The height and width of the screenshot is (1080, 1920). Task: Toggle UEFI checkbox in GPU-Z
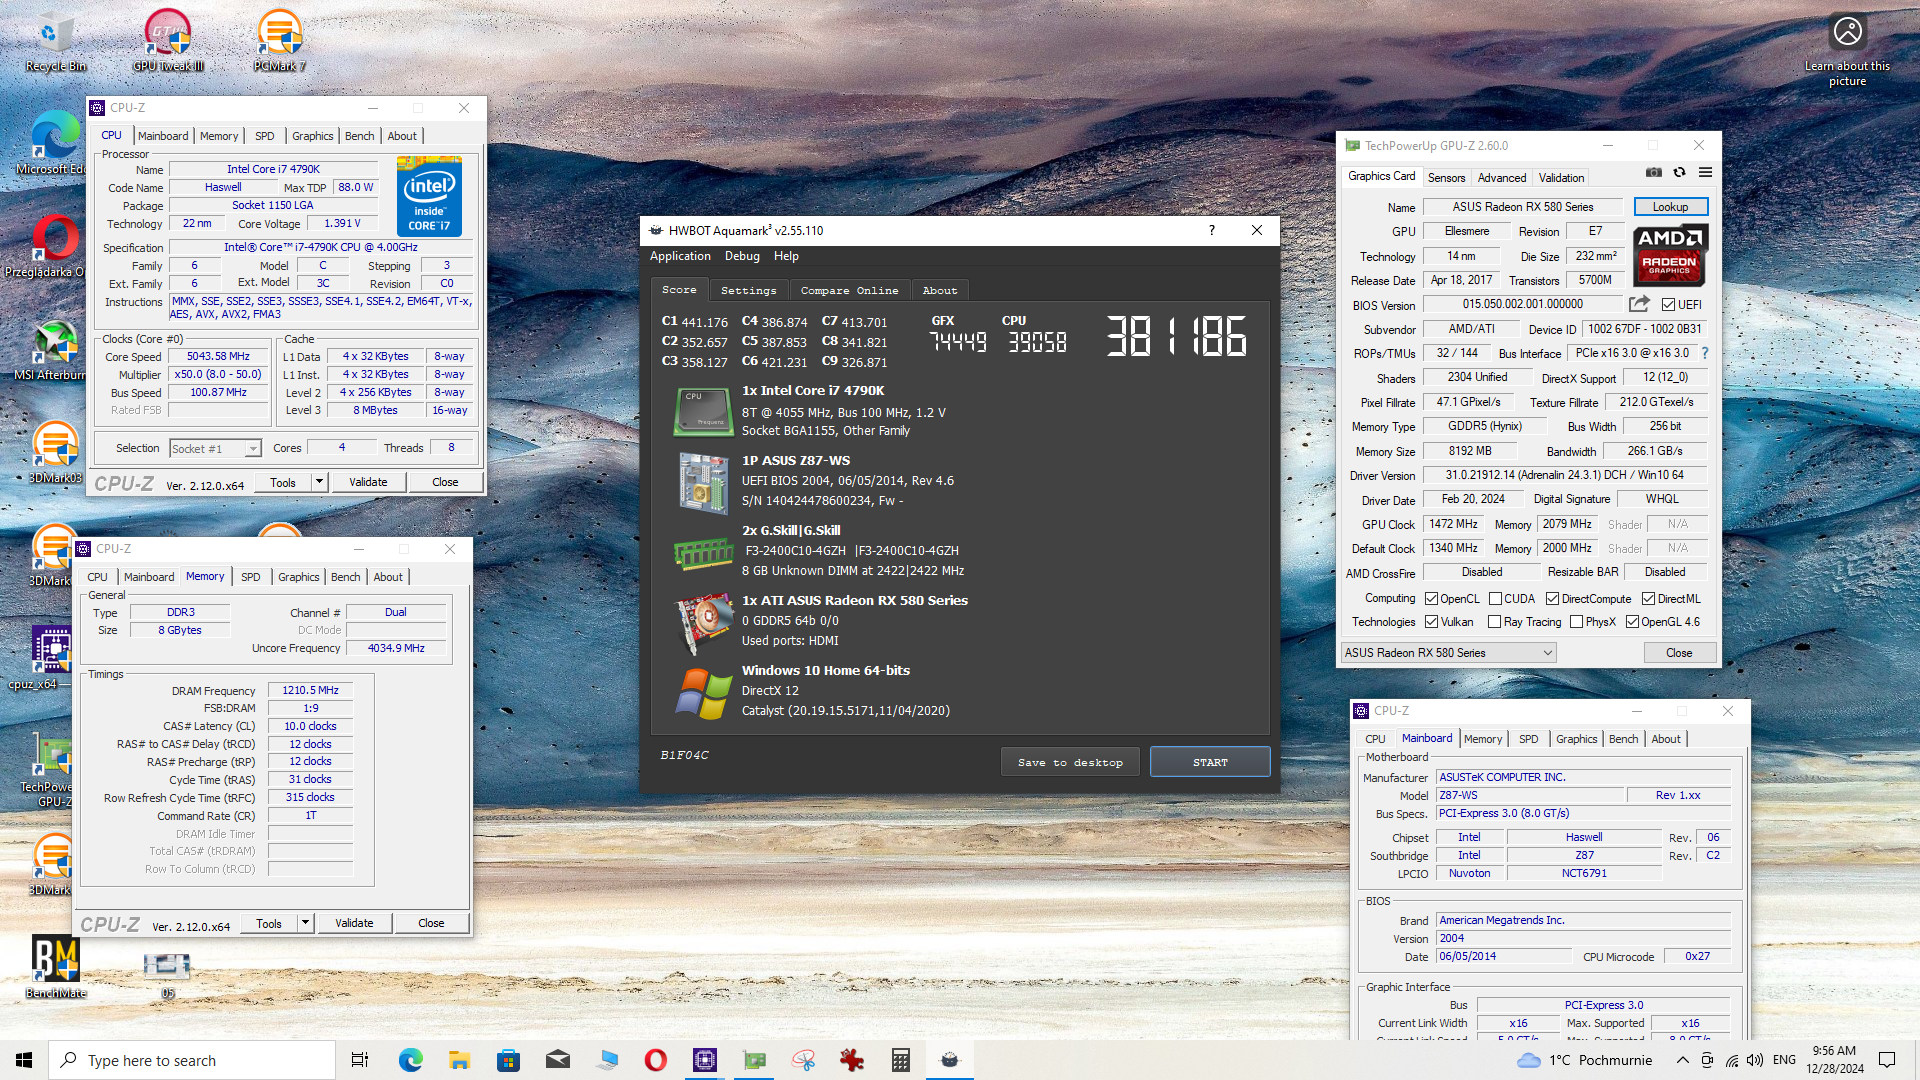pyautogui.click(x=1668, y=305)
